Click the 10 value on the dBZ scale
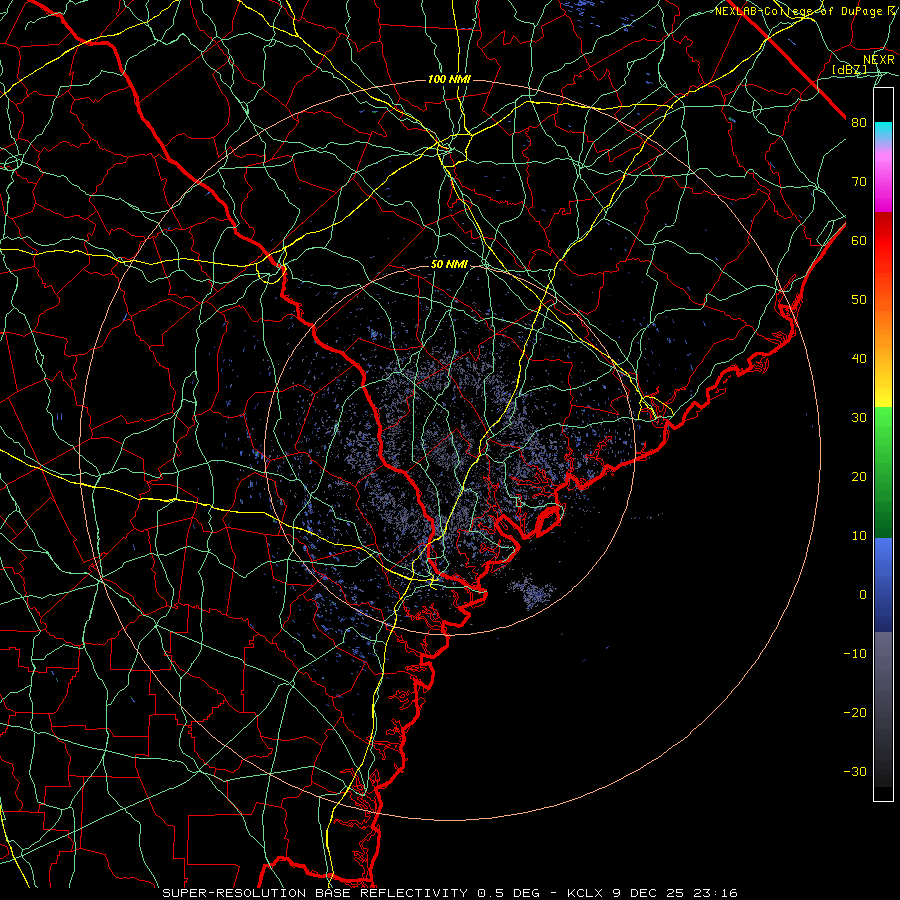 859,536
